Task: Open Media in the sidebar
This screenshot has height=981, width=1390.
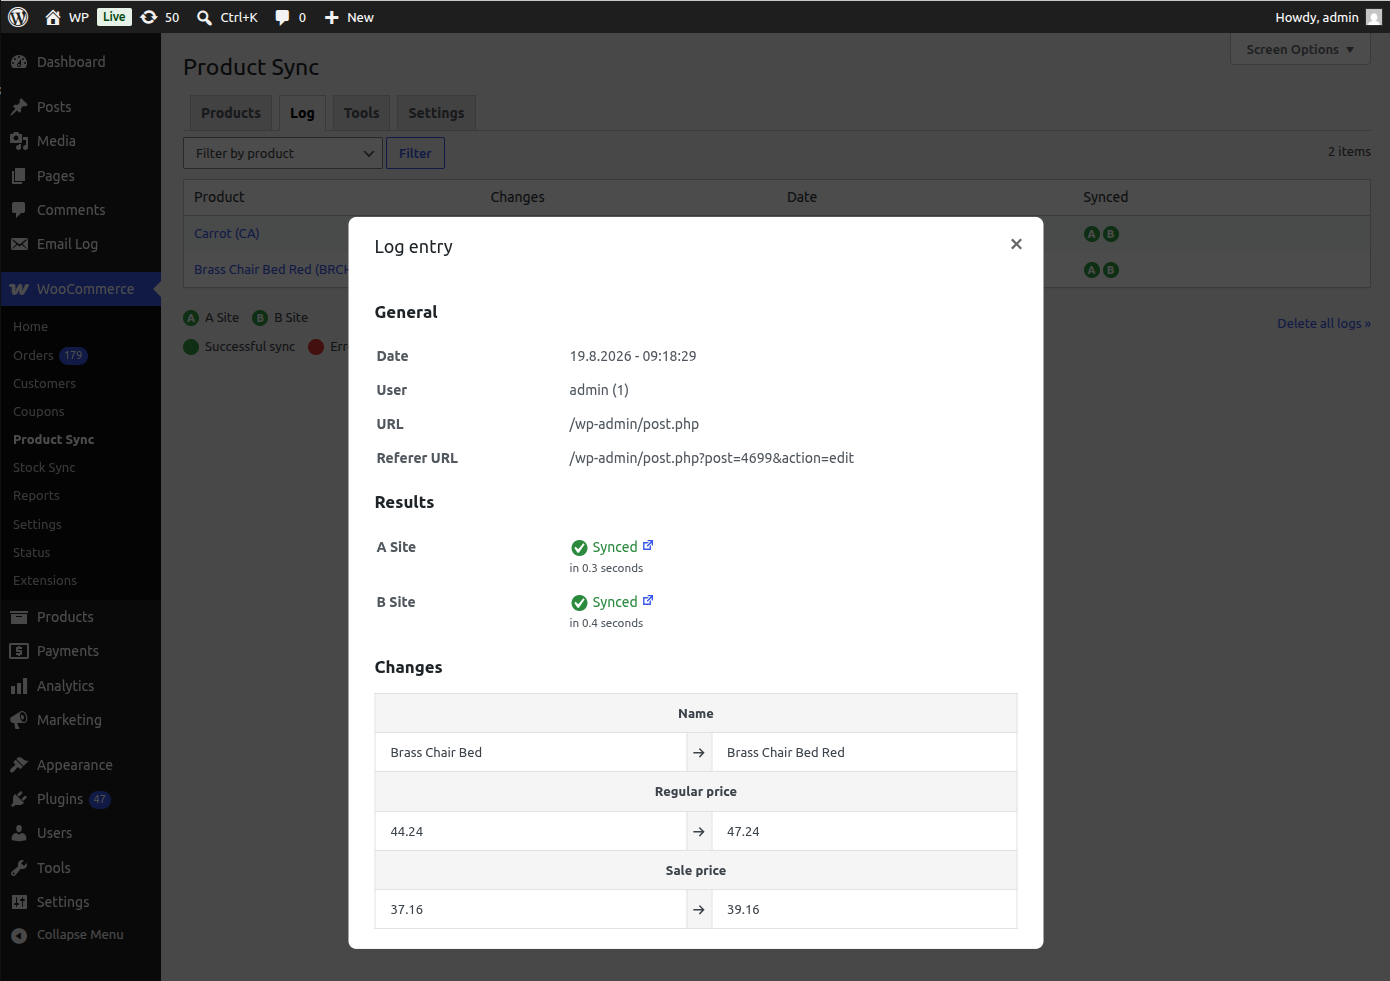Action: click(x=80, y=141)
